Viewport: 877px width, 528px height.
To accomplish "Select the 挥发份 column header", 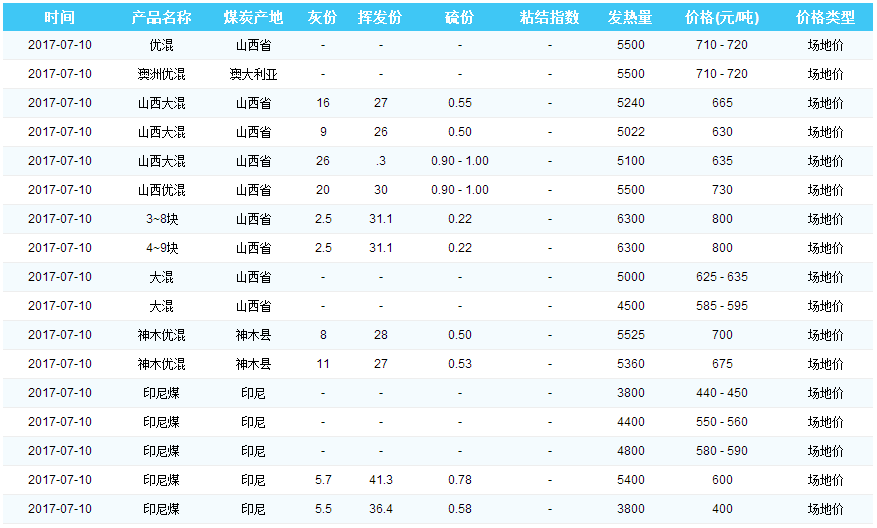I will [380, 18].
